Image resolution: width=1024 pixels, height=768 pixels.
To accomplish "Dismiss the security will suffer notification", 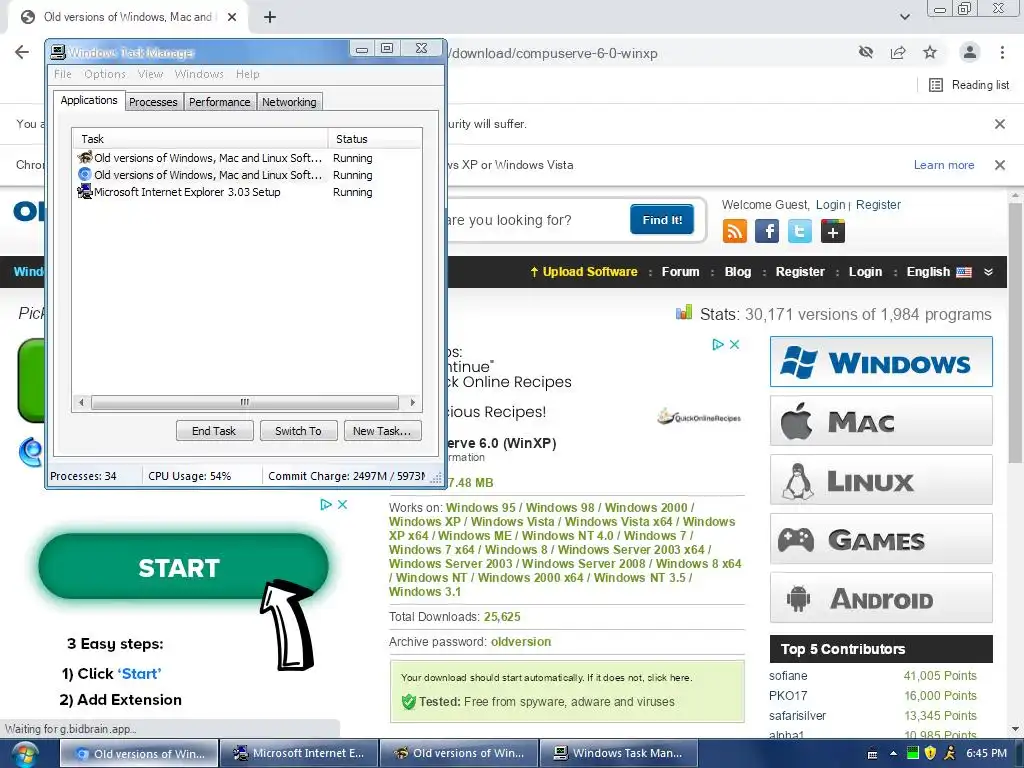I will 1000,124.
